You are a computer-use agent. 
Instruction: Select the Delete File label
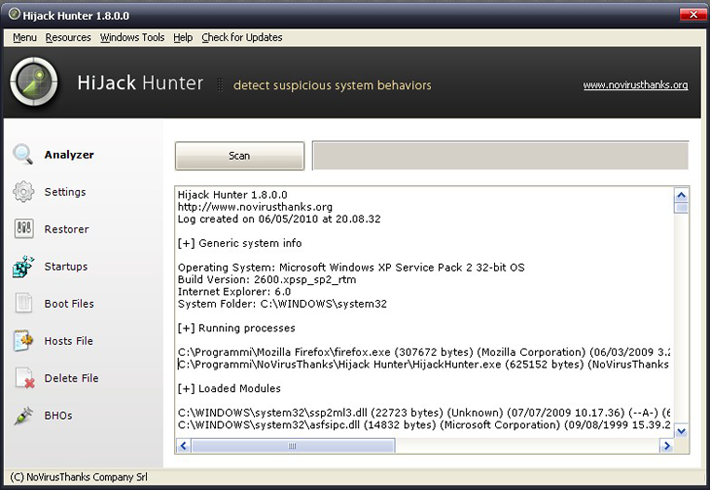tap(71, 378)
